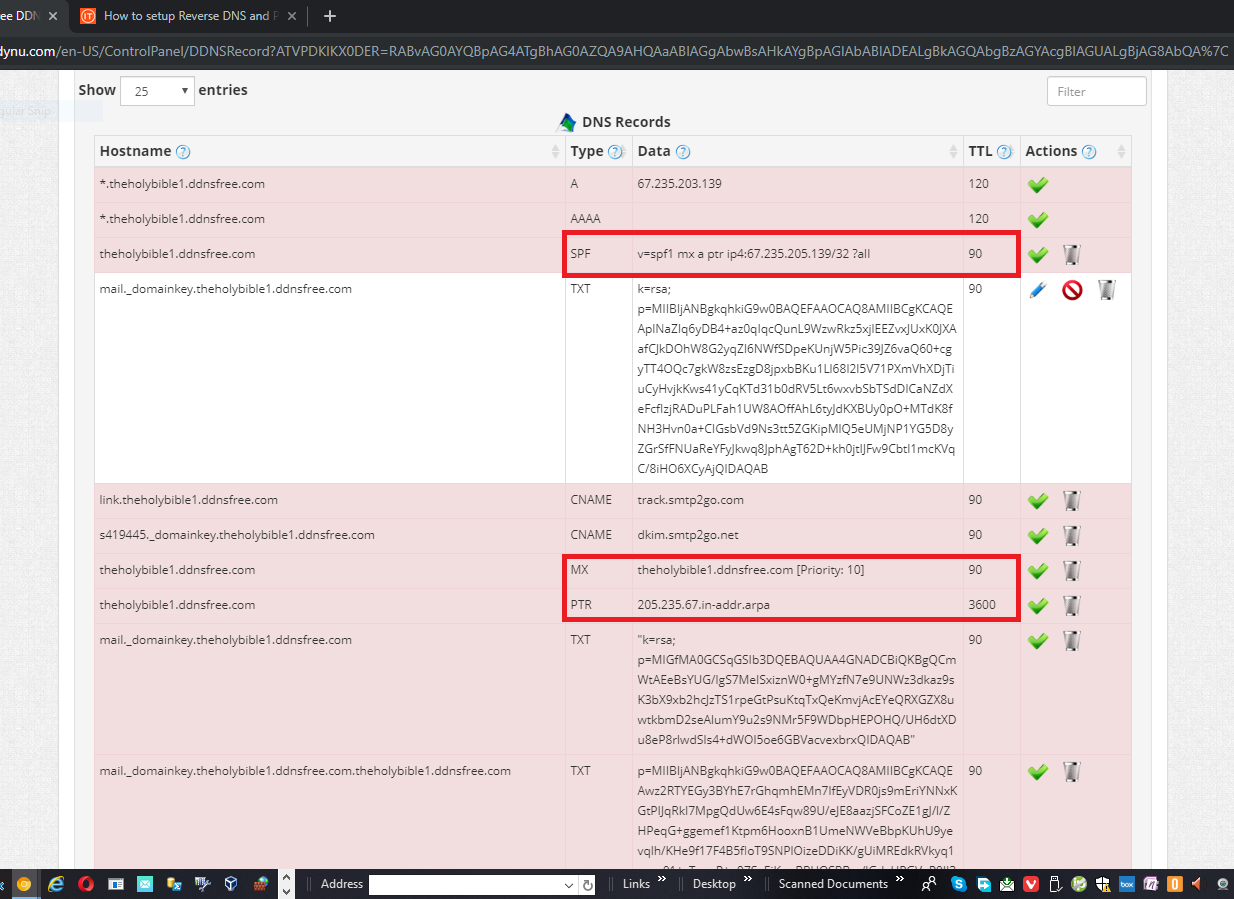This screenshot has width=1234, height=899.
Task: Click the green checkmark on the SPF record row
Action: 1038,255
